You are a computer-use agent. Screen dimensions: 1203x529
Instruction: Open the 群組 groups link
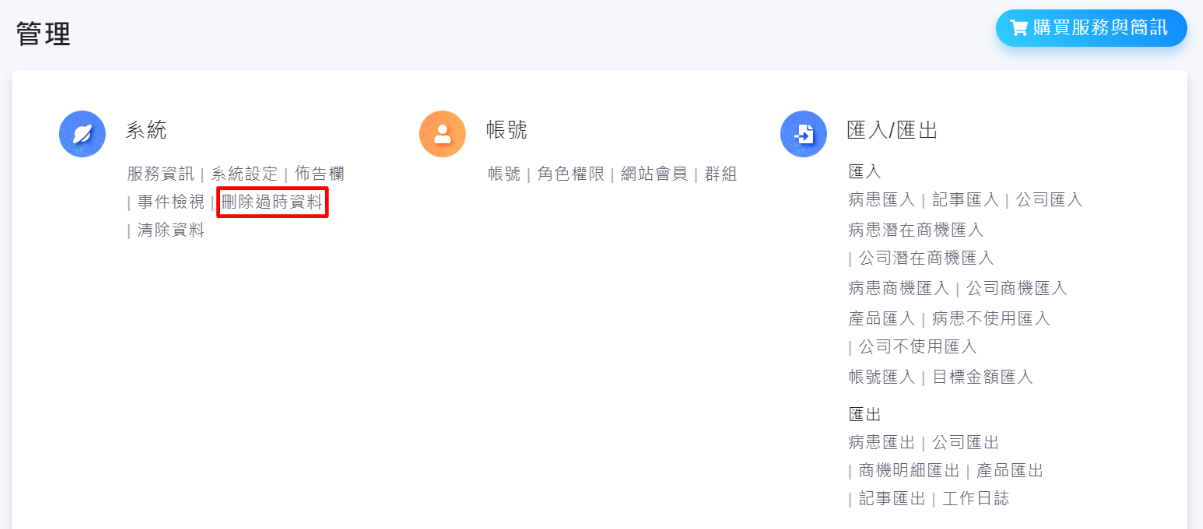pos(721,174)
